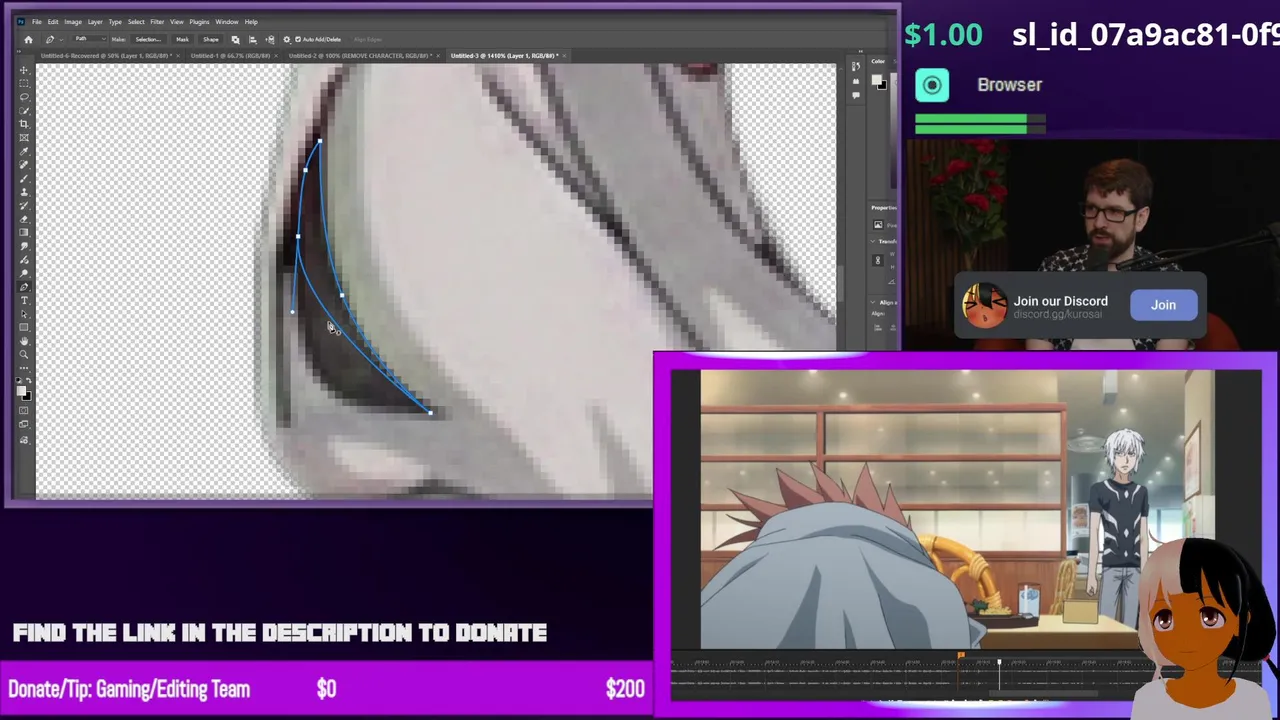Click the Selection... button
The height and width of the screenshot is (720, 1280).
tap(148, 39)
